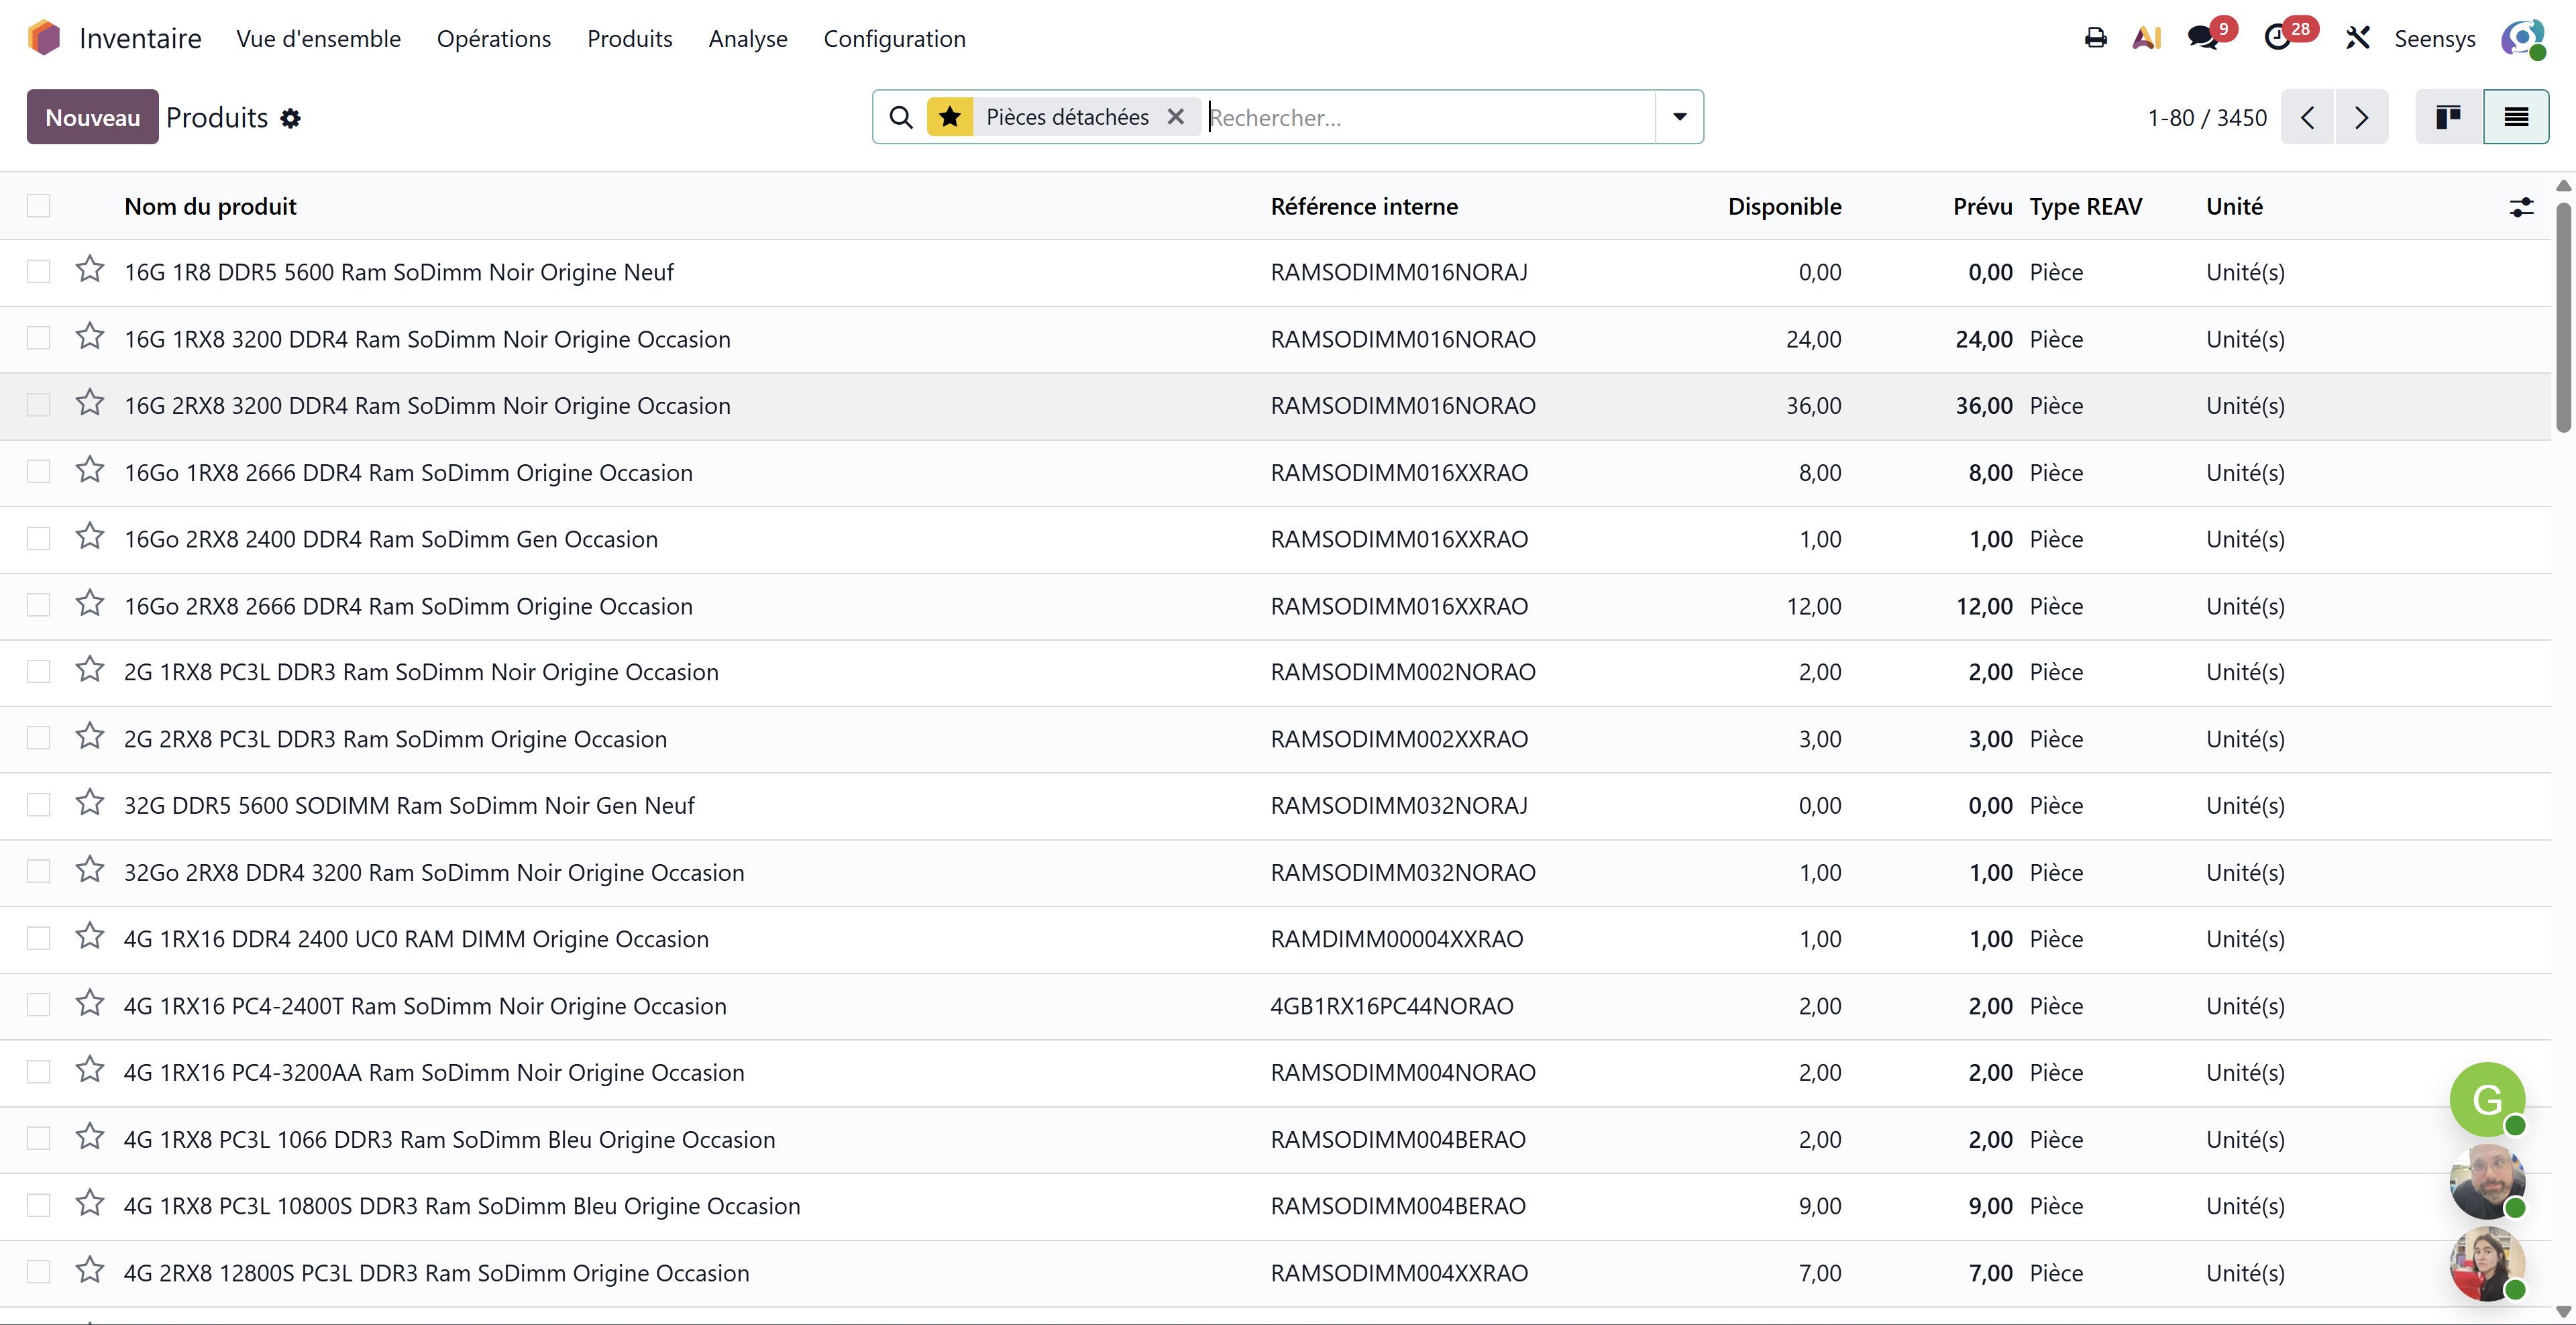Open the user avatar menu
The width and height of the screenshot is (2576, 1325).
coord(2522,38)
